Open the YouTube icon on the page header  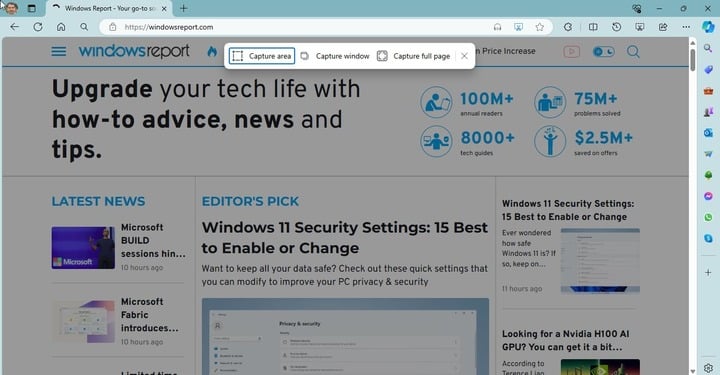pos(571,51)
